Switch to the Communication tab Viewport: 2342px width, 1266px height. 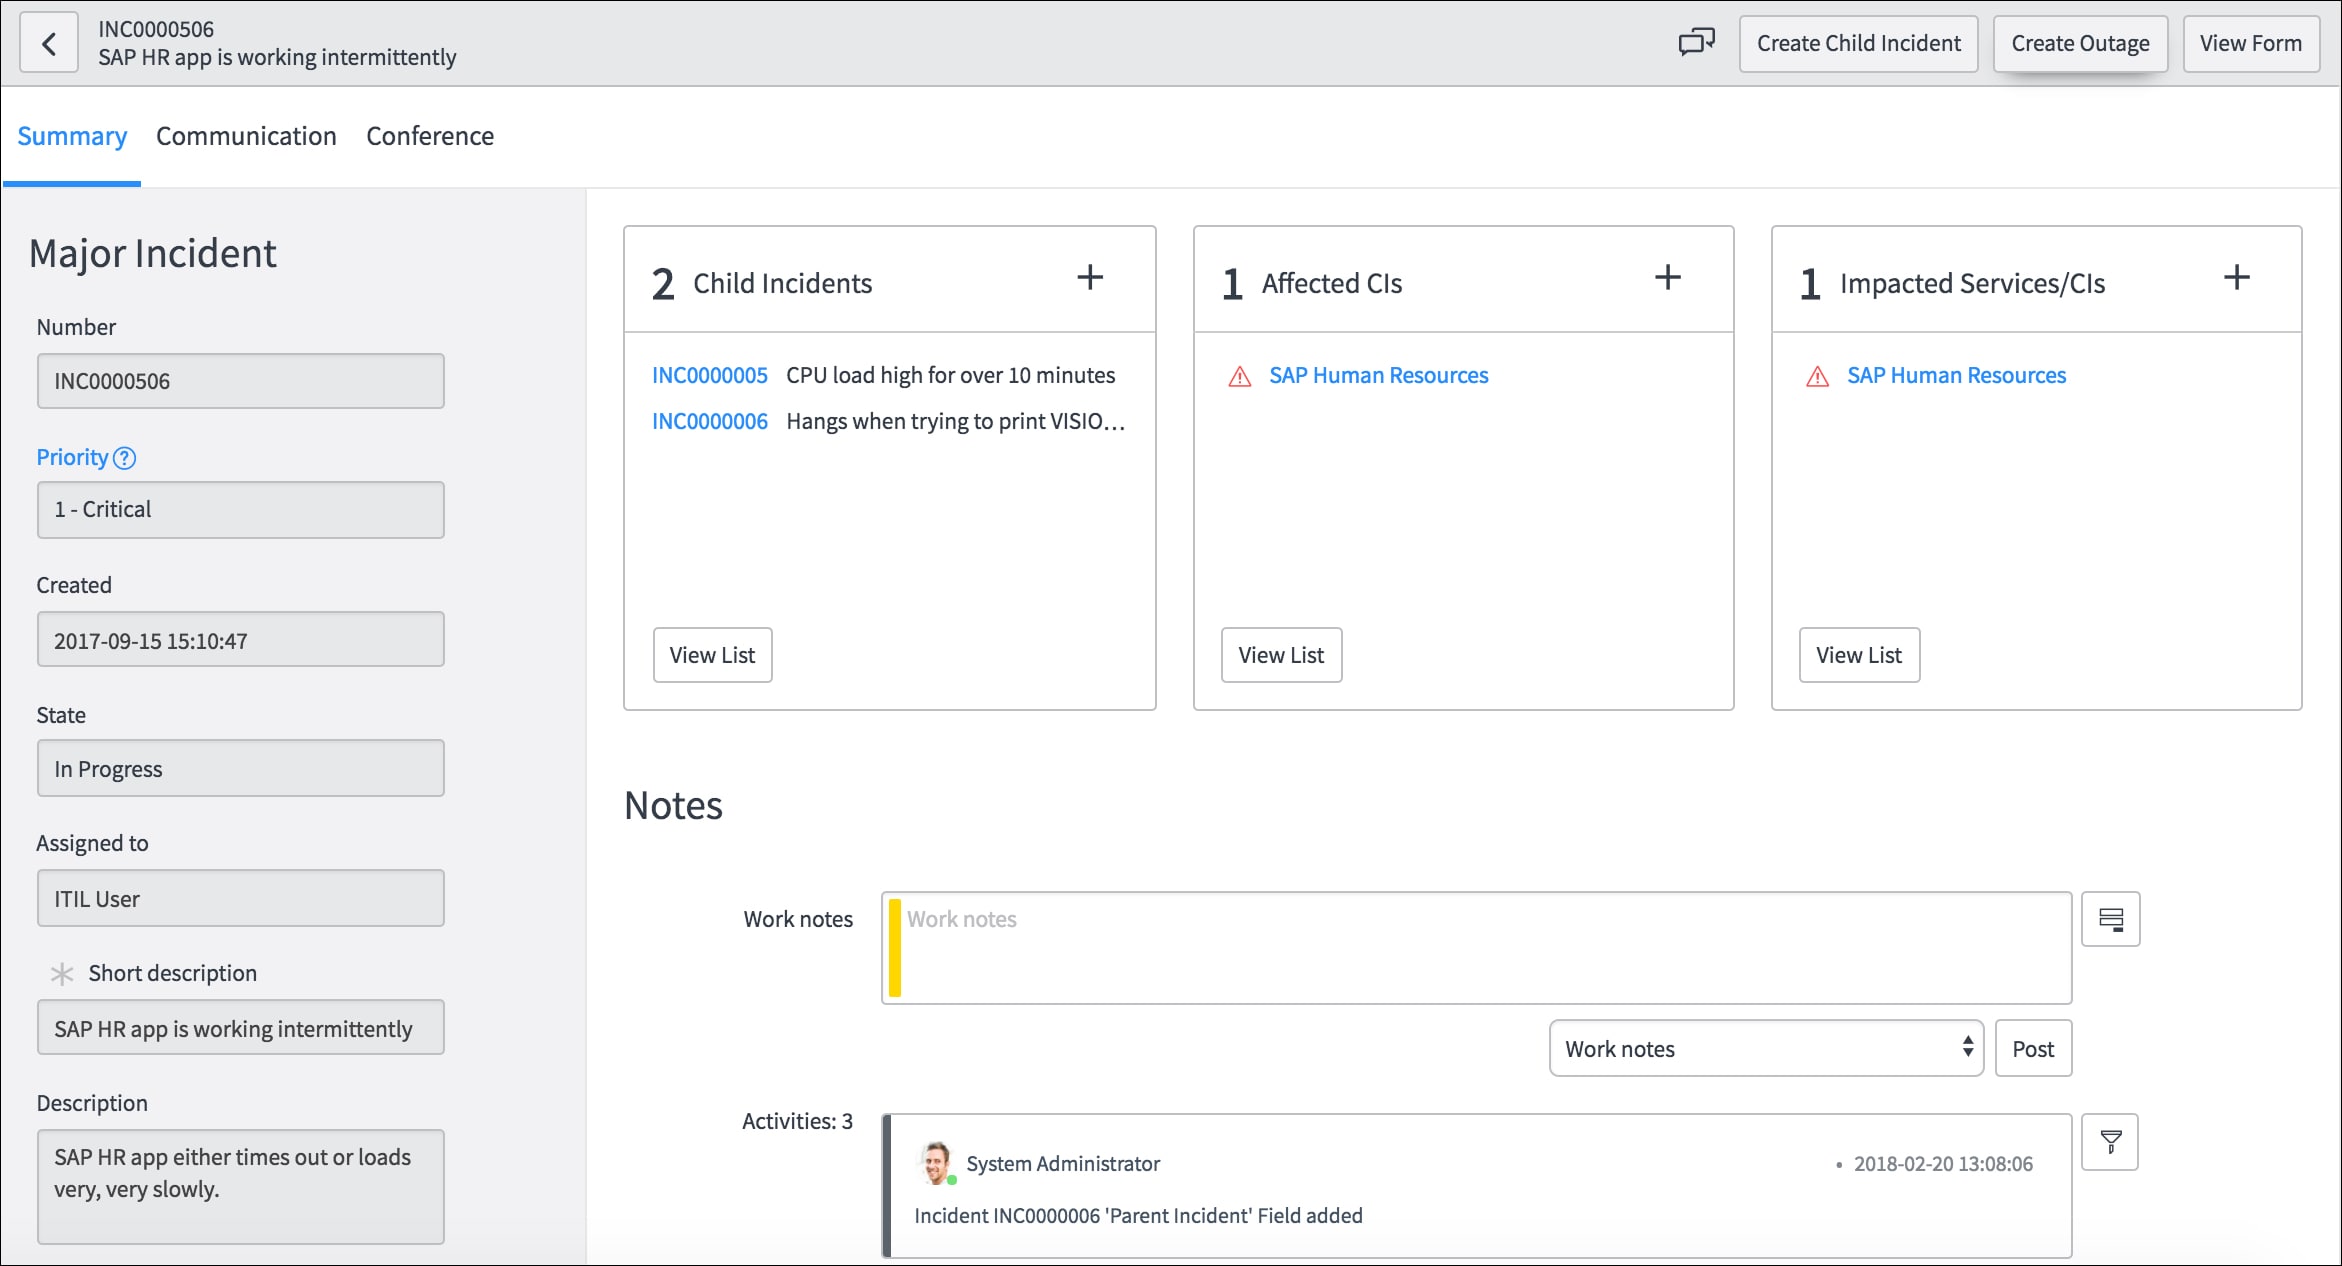246,136
